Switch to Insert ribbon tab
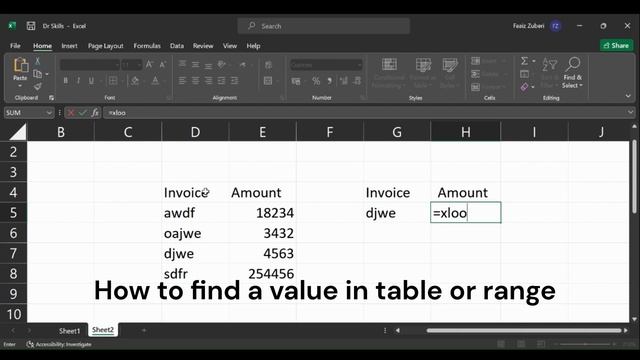640x360 pixels. (x=69, y=46)
